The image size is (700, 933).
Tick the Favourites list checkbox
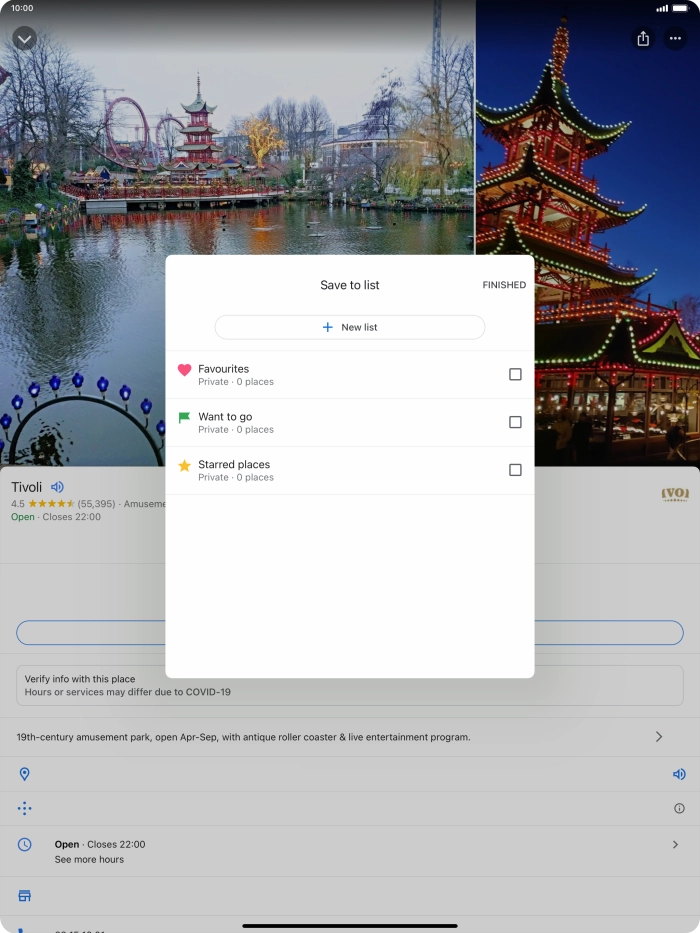[x=515, y=374]
